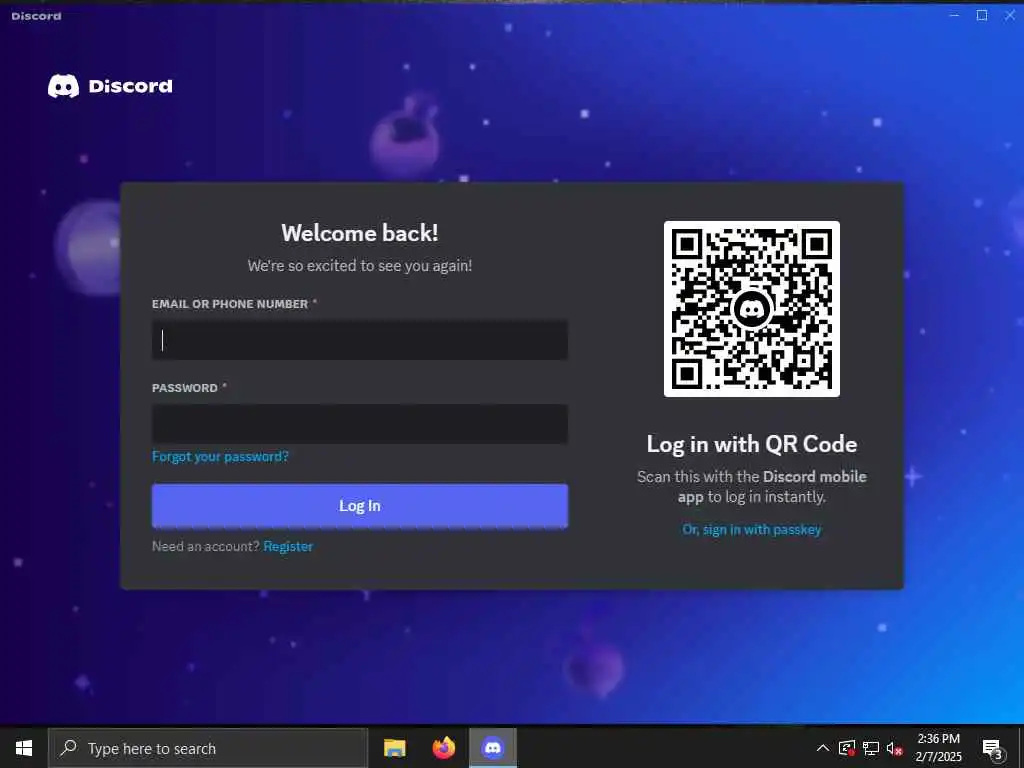The height and width of the screenshot is (768, 1024).
Task: Click the muted volume tray icon
Action: click(895, 748)
